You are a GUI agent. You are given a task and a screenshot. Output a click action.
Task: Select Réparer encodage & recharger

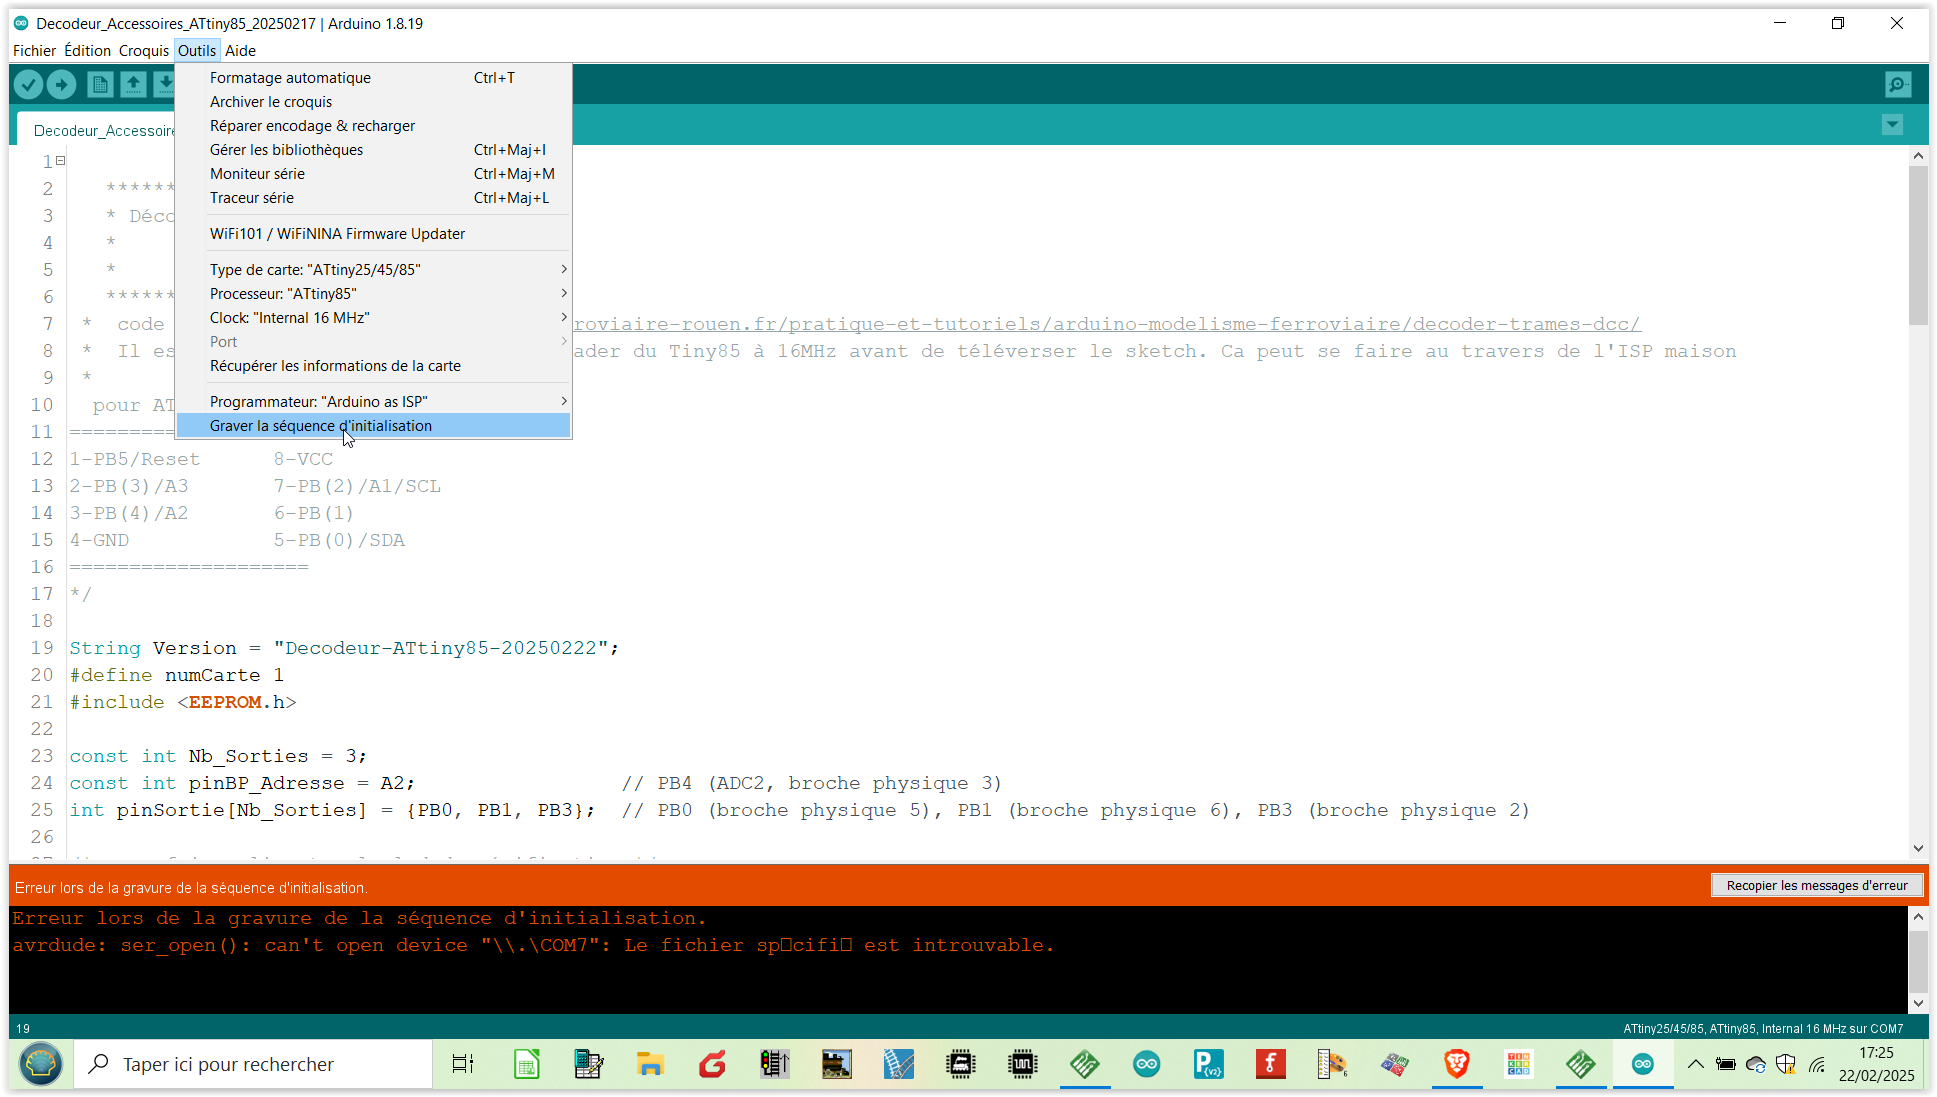tap(373, 126)
